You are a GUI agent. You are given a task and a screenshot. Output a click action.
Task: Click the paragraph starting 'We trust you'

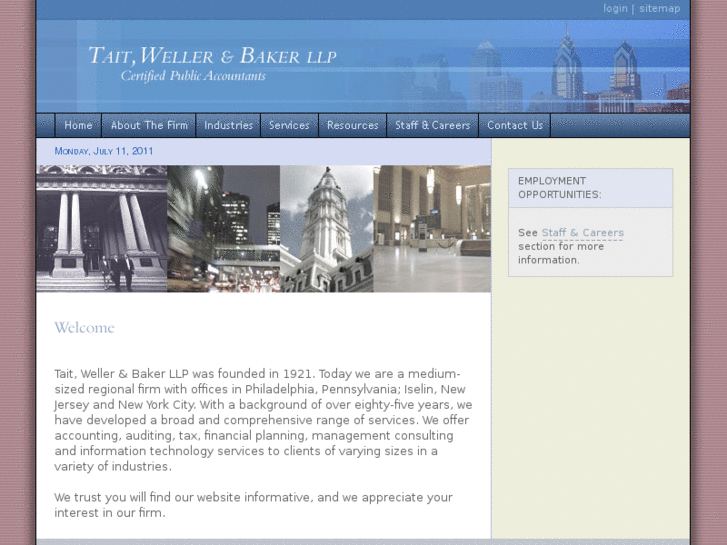coord(253,505)
